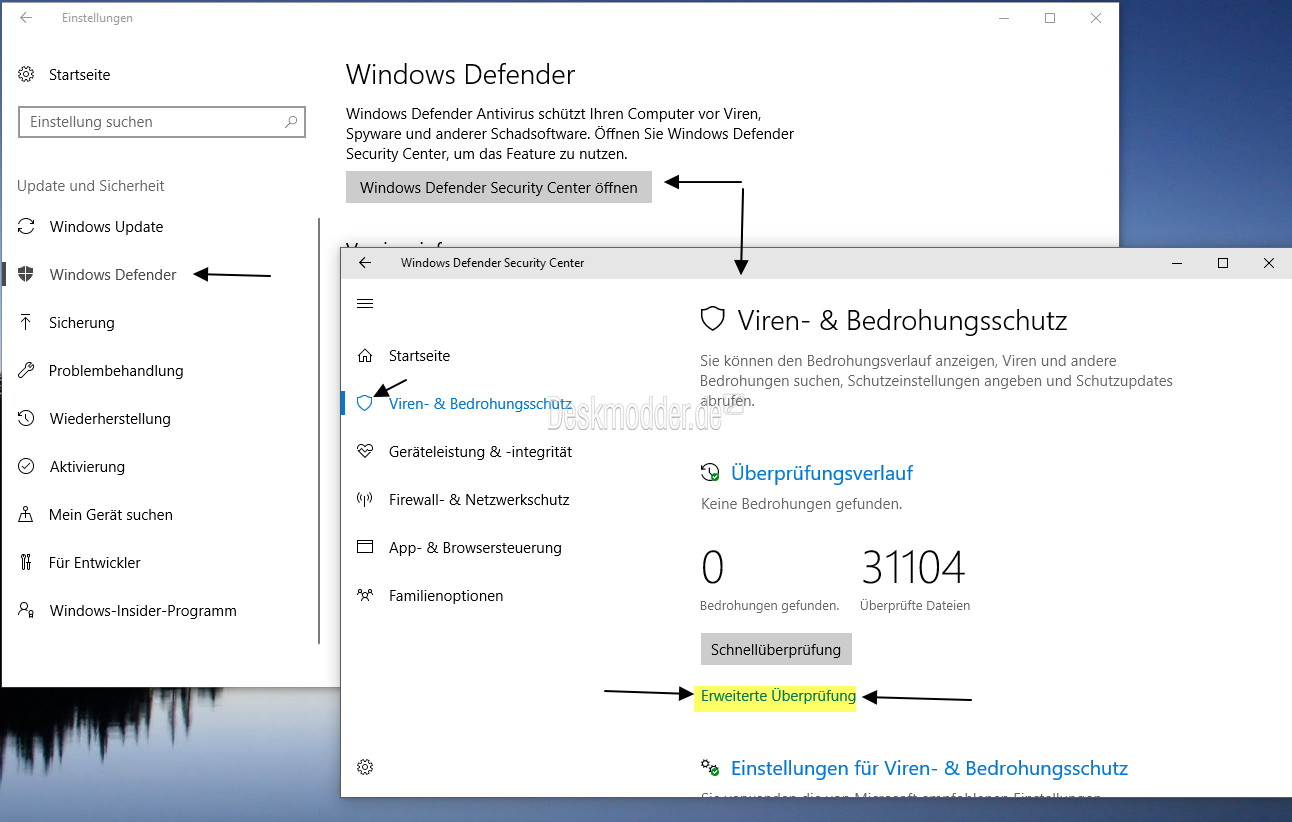Click the Einstellungen sidebar scrollbar
Viewport: 1292px width, 822px height.
(x=319, y=430)
